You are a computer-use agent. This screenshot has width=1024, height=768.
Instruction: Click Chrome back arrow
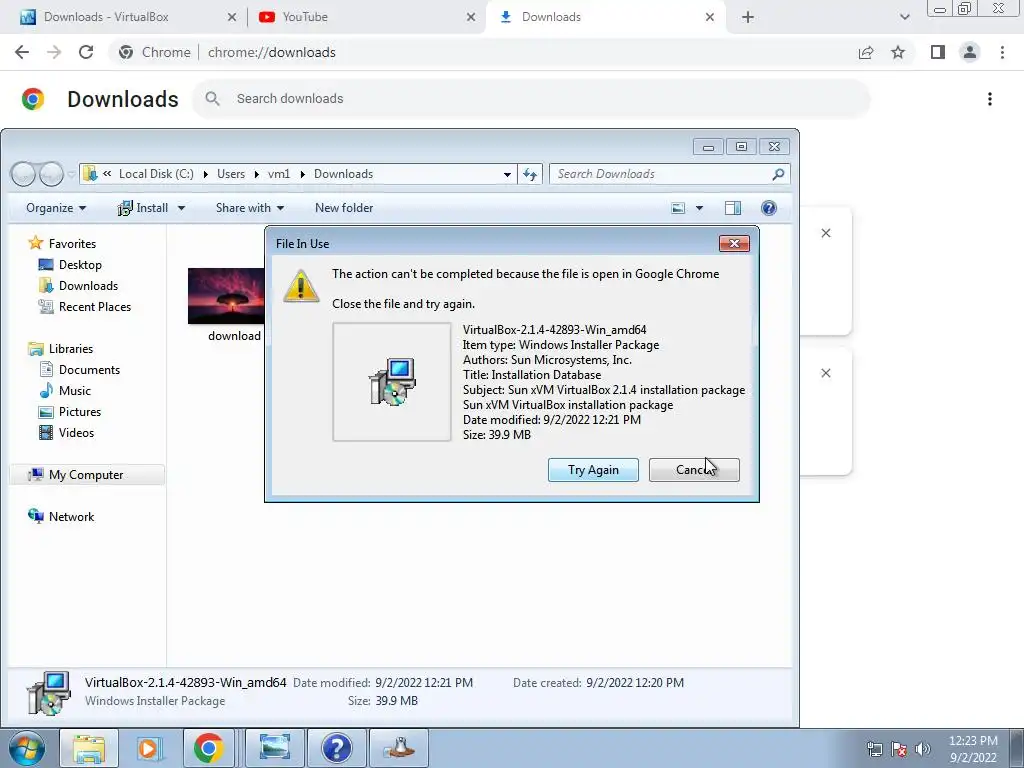click(22, 52)
